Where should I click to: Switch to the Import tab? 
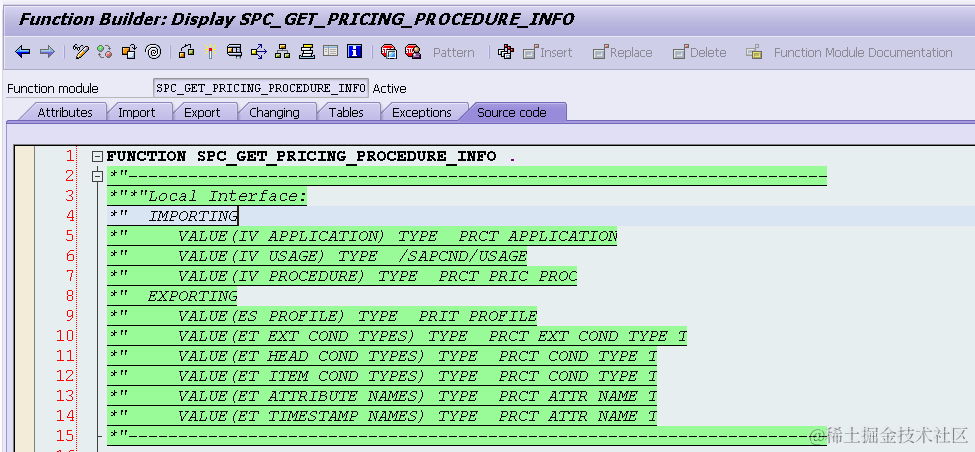(137, 113)
